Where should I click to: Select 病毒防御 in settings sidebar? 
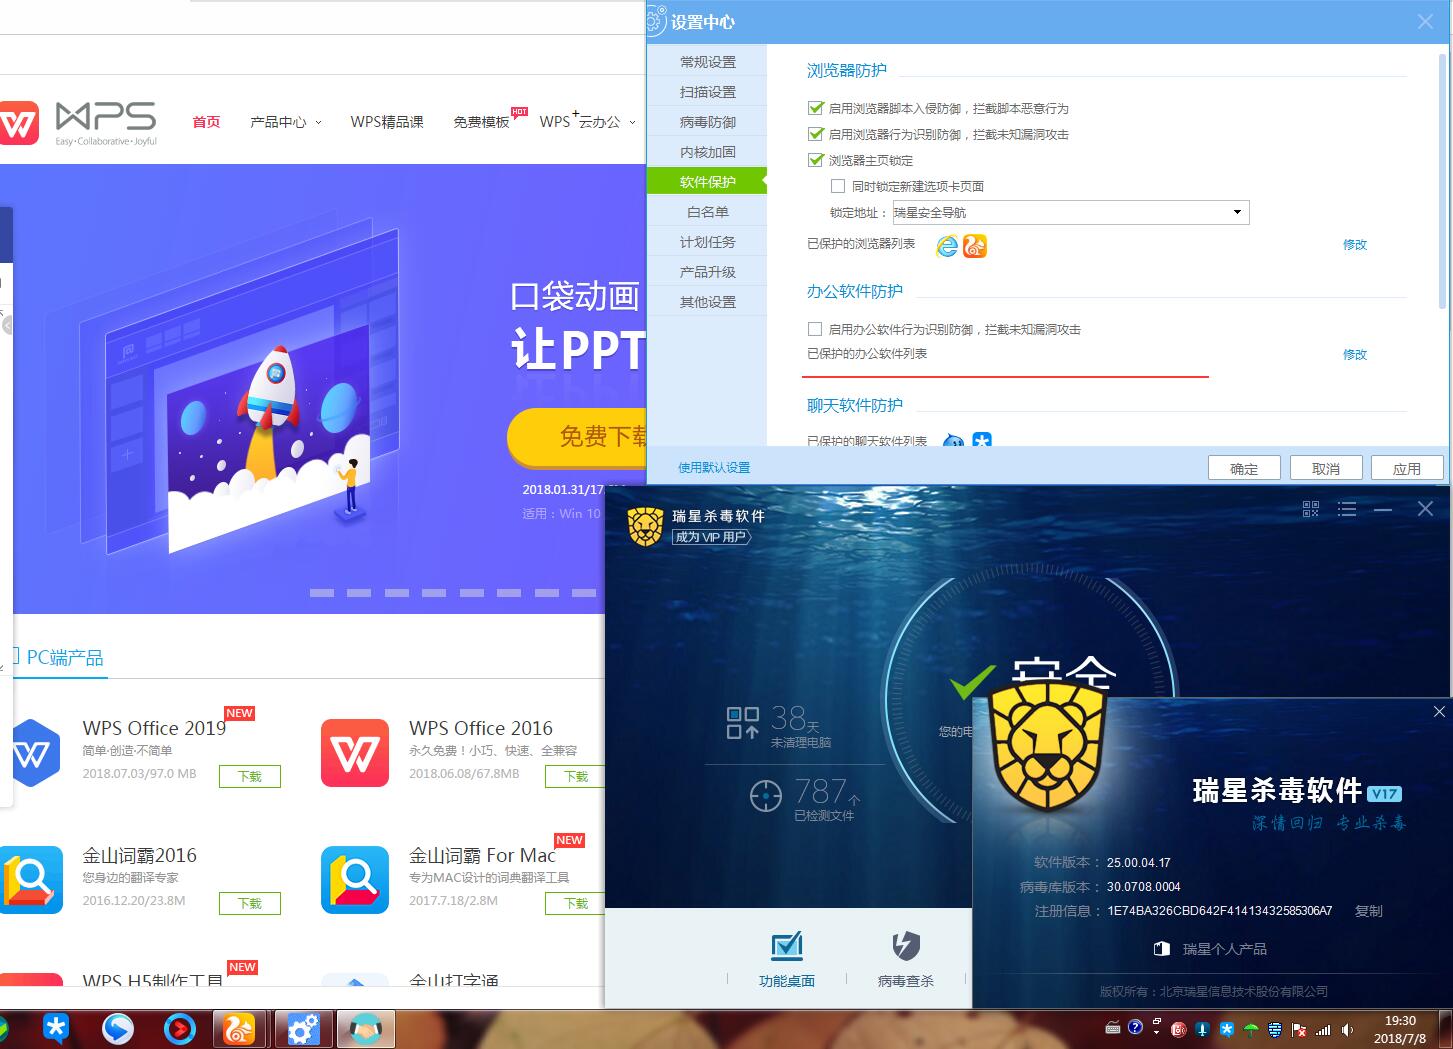[707, 122]
